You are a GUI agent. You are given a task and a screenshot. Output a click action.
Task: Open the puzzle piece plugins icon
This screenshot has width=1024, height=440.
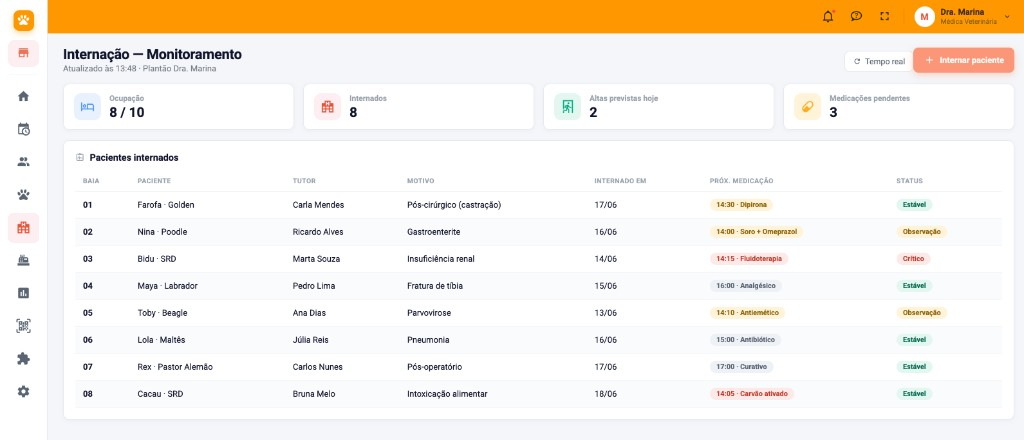[x=24, y=359]
